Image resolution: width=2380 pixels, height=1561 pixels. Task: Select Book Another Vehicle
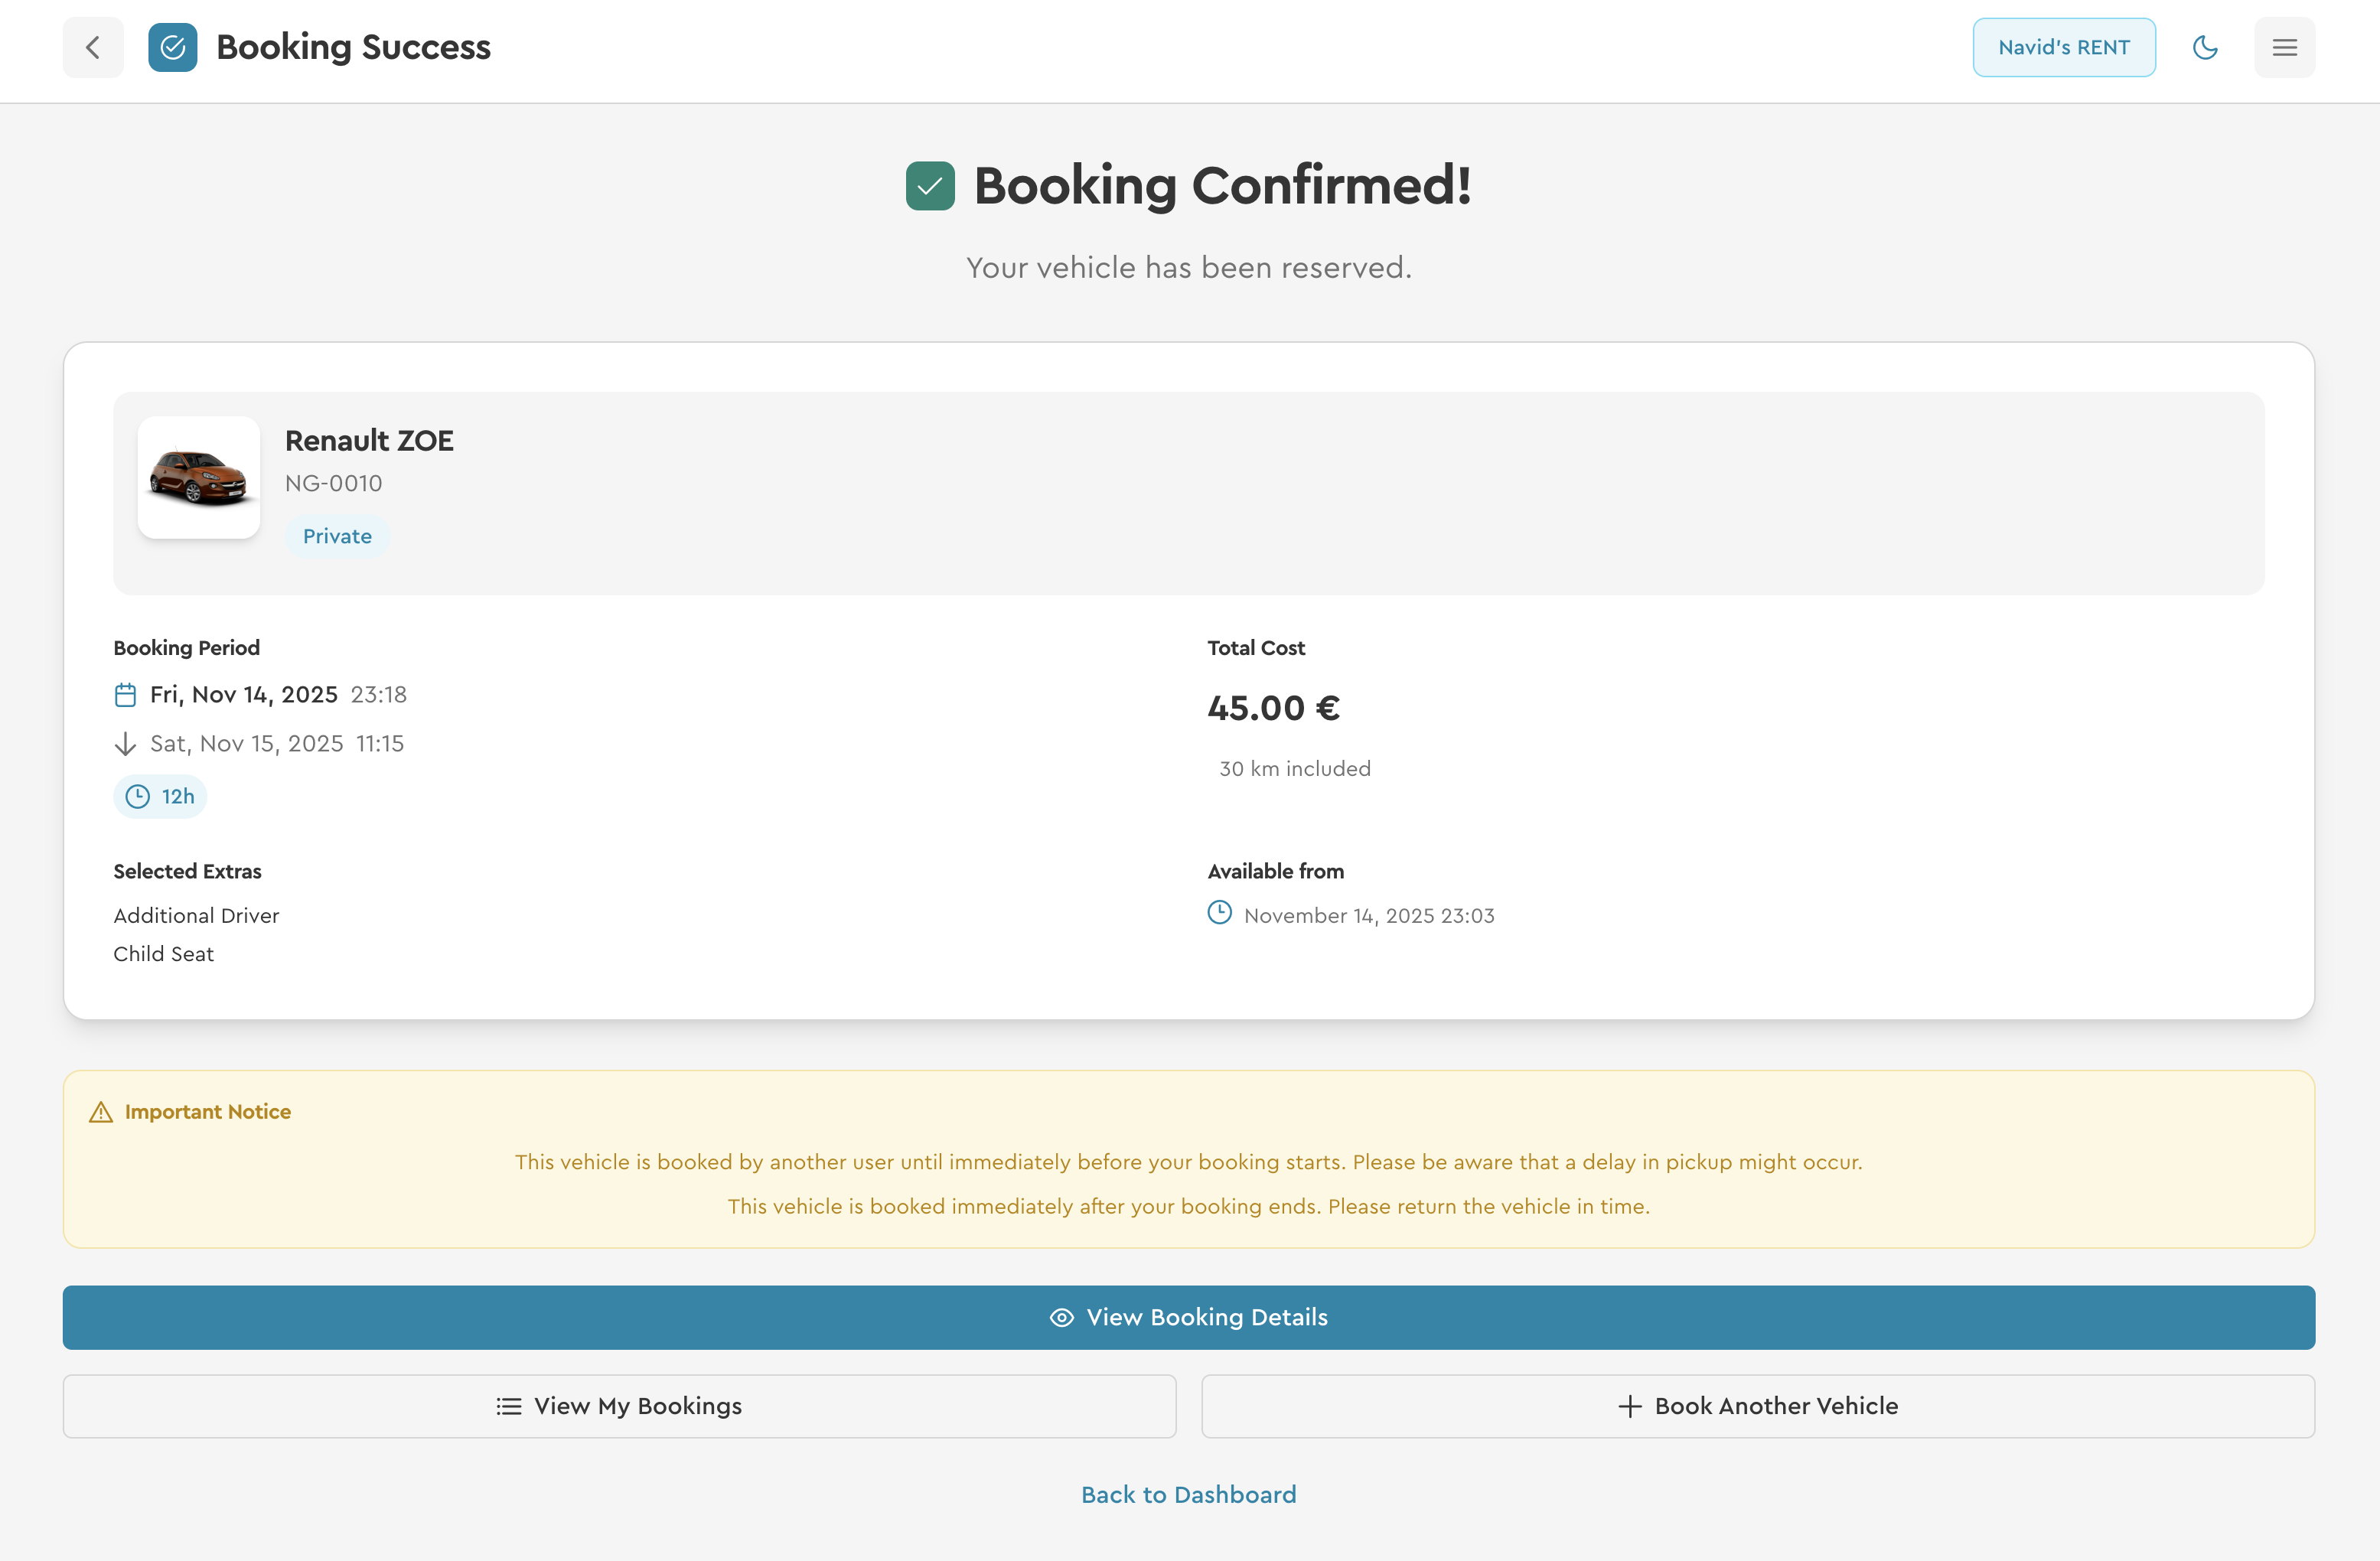[x=1757, y=1406]
